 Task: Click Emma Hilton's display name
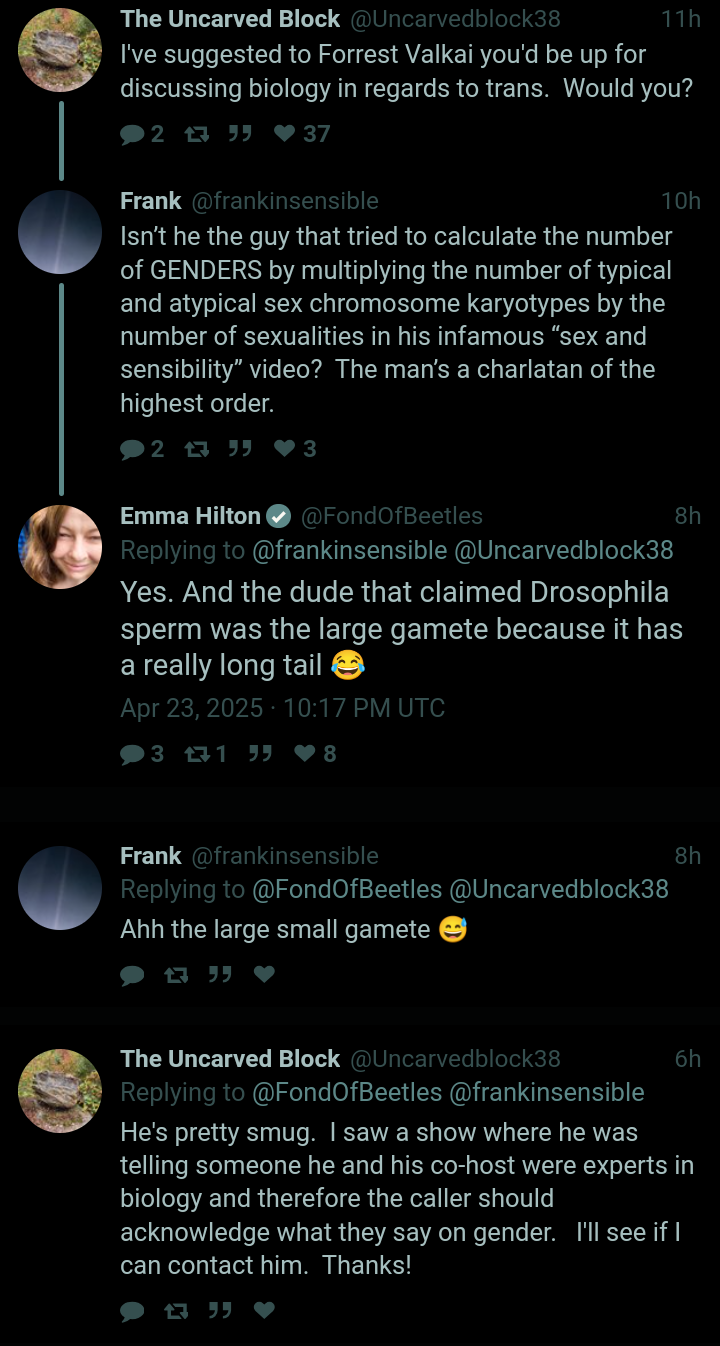pos(190,516)
